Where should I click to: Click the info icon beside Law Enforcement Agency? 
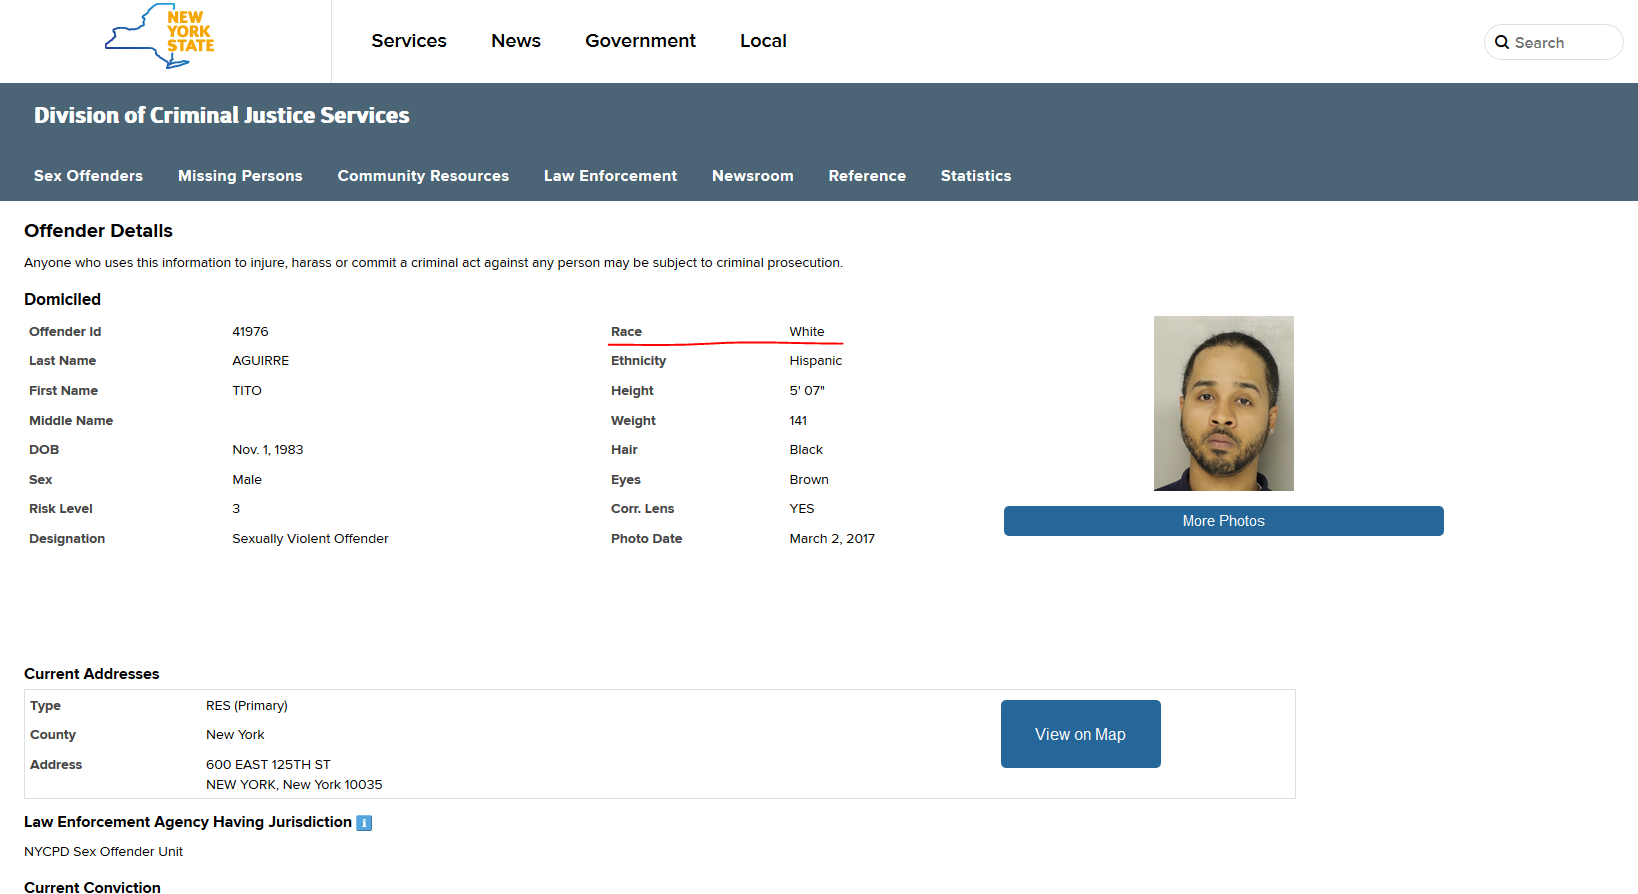(364, 823)
